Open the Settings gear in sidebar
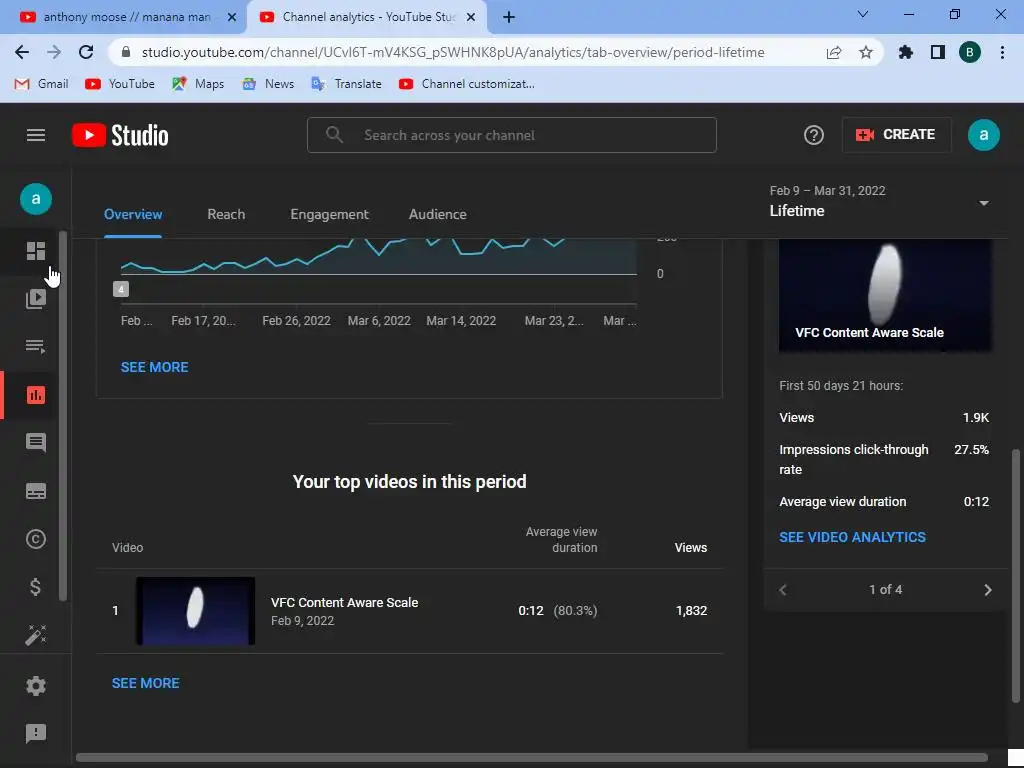The image size is (1024, 768). (36, 685)
